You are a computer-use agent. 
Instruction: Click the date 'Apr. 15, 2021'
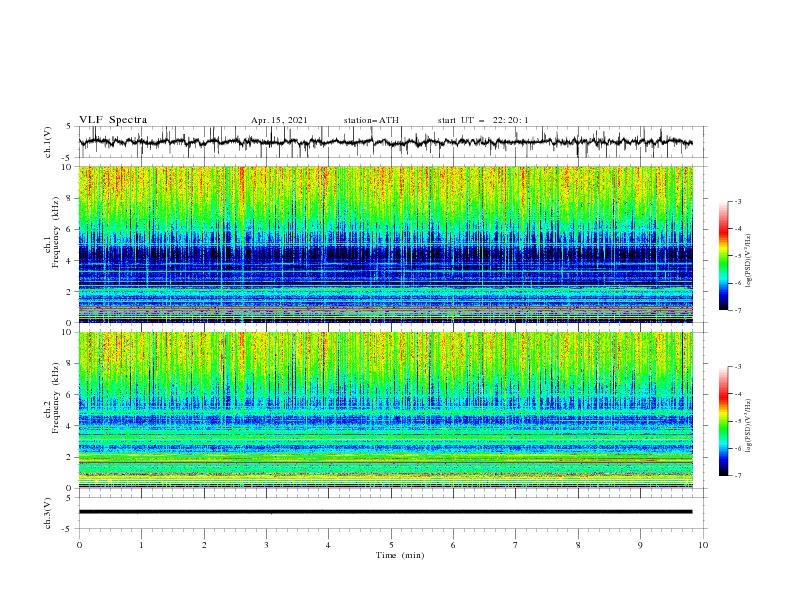click(x=279, y=120)
